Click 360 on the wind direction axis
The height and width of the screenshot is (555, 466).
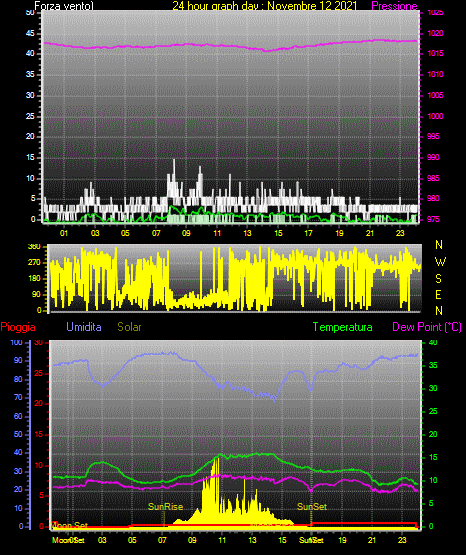[x=34, y=246]
